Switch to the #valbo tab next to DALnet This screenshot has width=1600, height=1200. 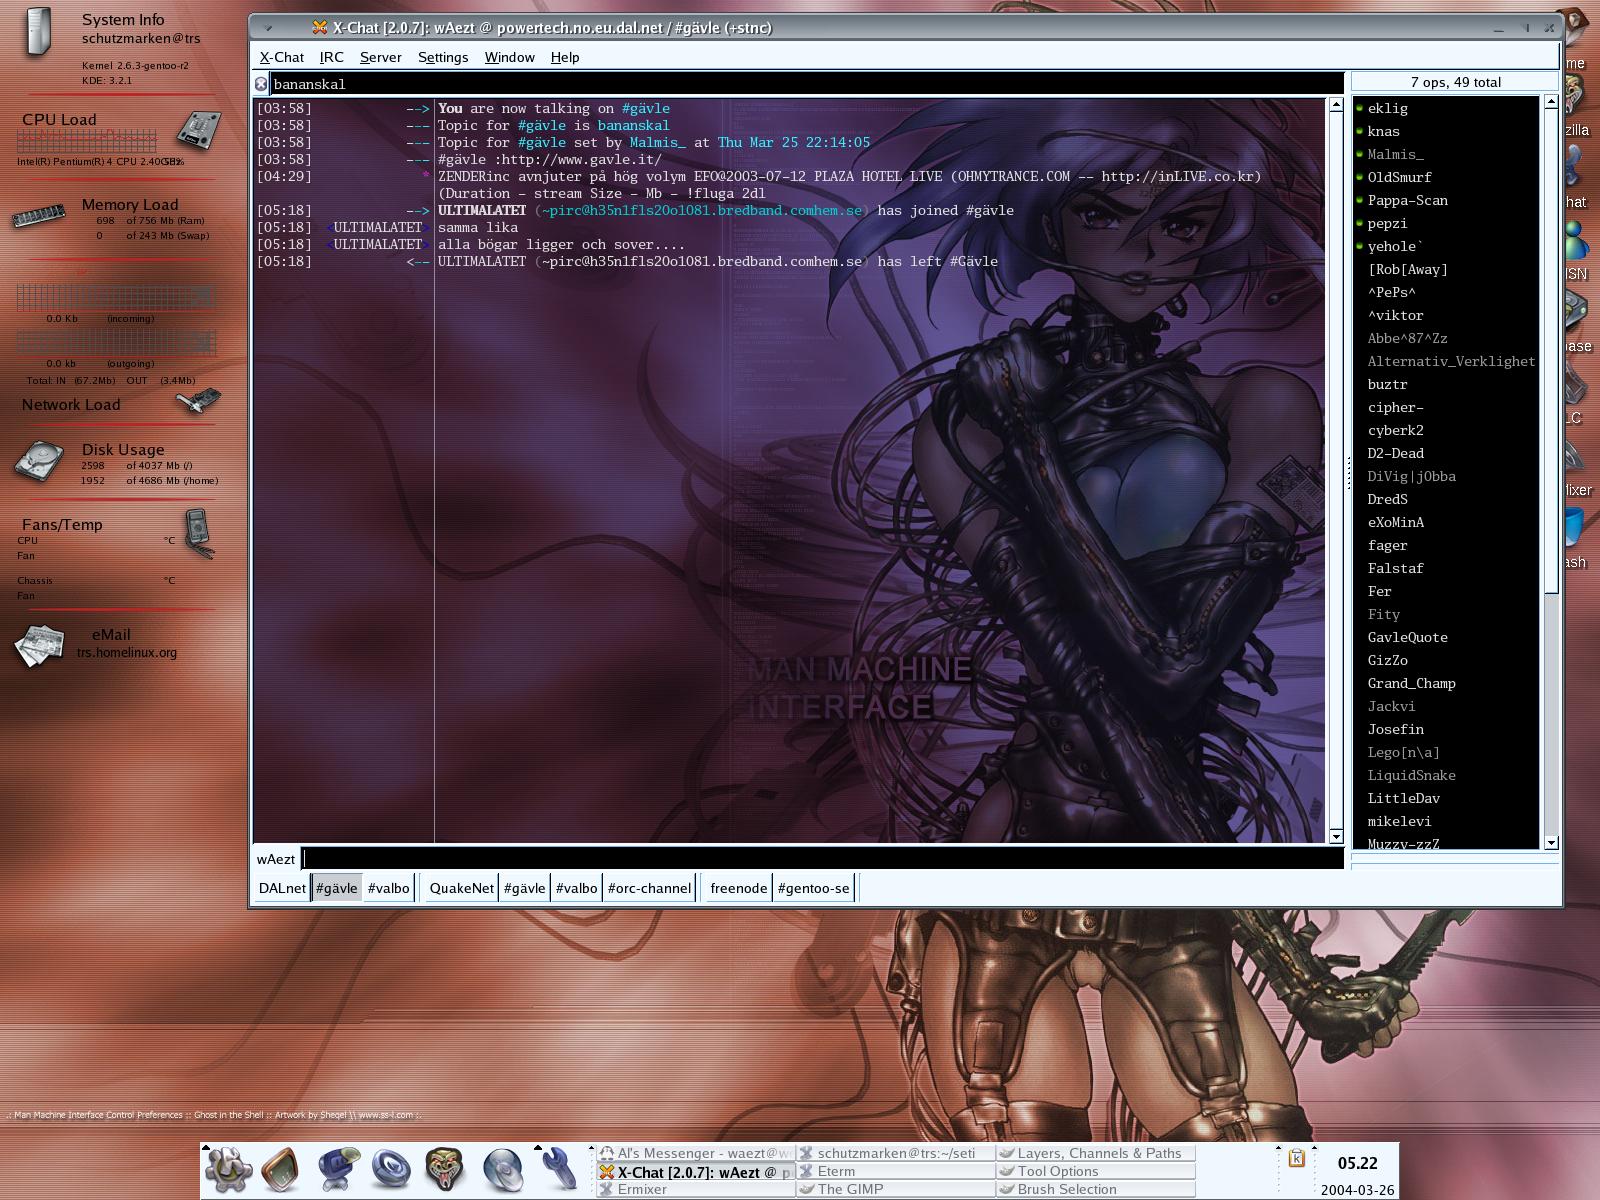pos(388,888)
